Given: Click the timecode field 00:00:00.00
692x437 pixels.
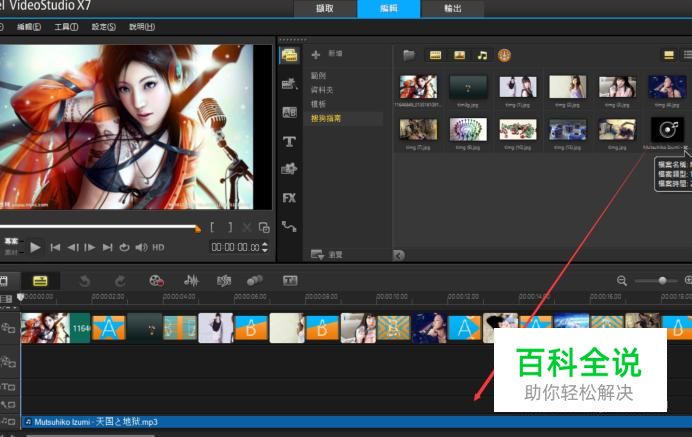Looking at the screenshot, I should coord(235,247).
